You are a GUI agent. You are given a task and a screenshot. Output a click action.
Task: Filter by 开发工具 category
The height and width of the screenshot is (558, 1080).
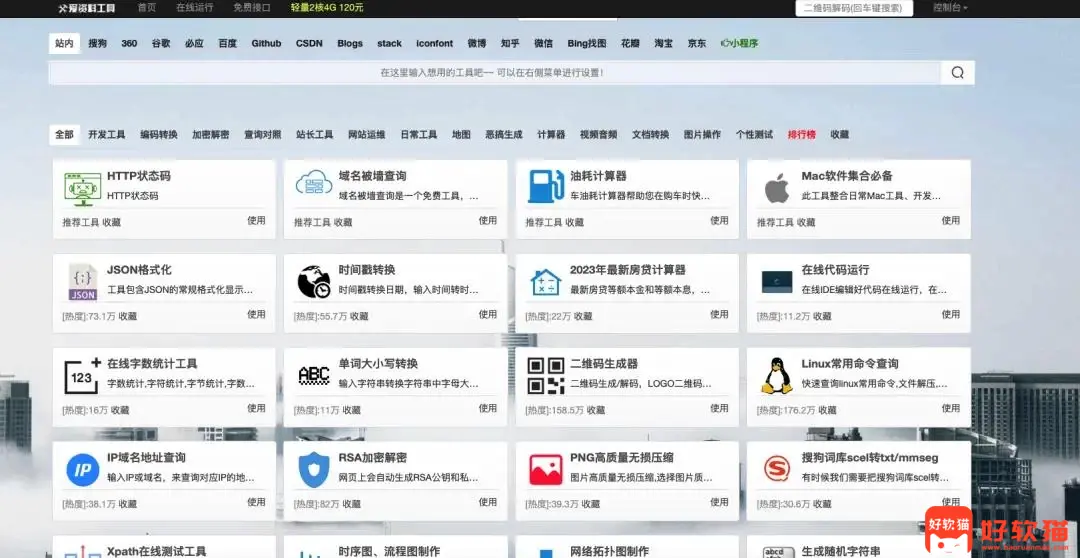(x=107, y=134)
